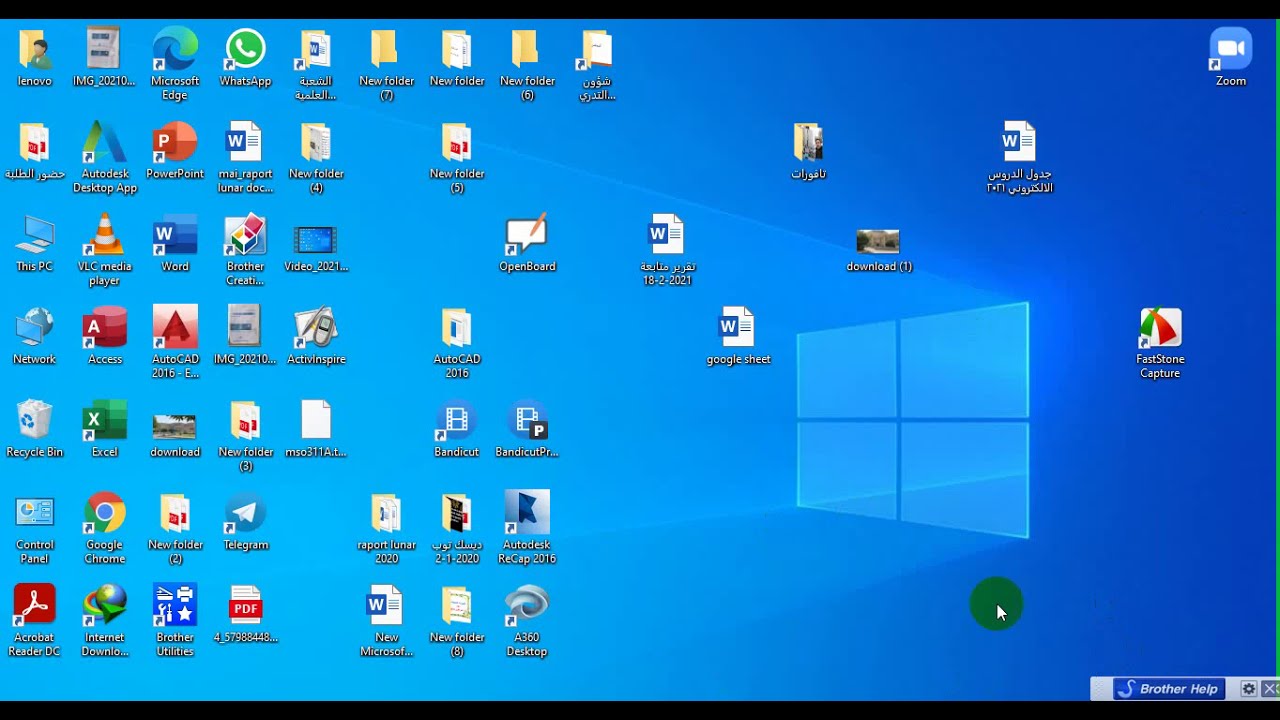Select the حضور الطلبة folder
The width and height of the screenshot is (1280, 720).
tap(34, 151)
